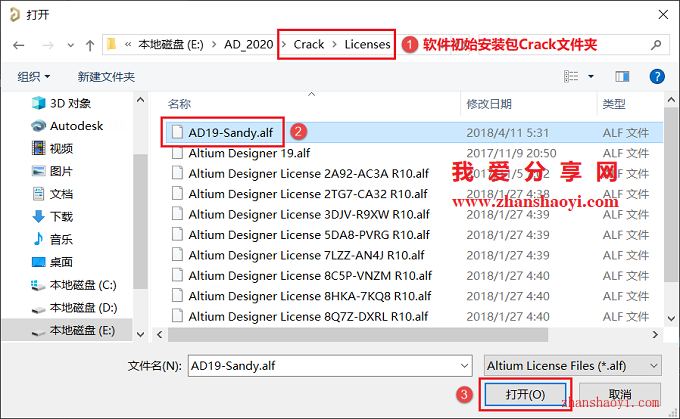The height and width of the screenshot is (419, 680).
Task: Sort by 修改日期 column header
Action: 489,104
